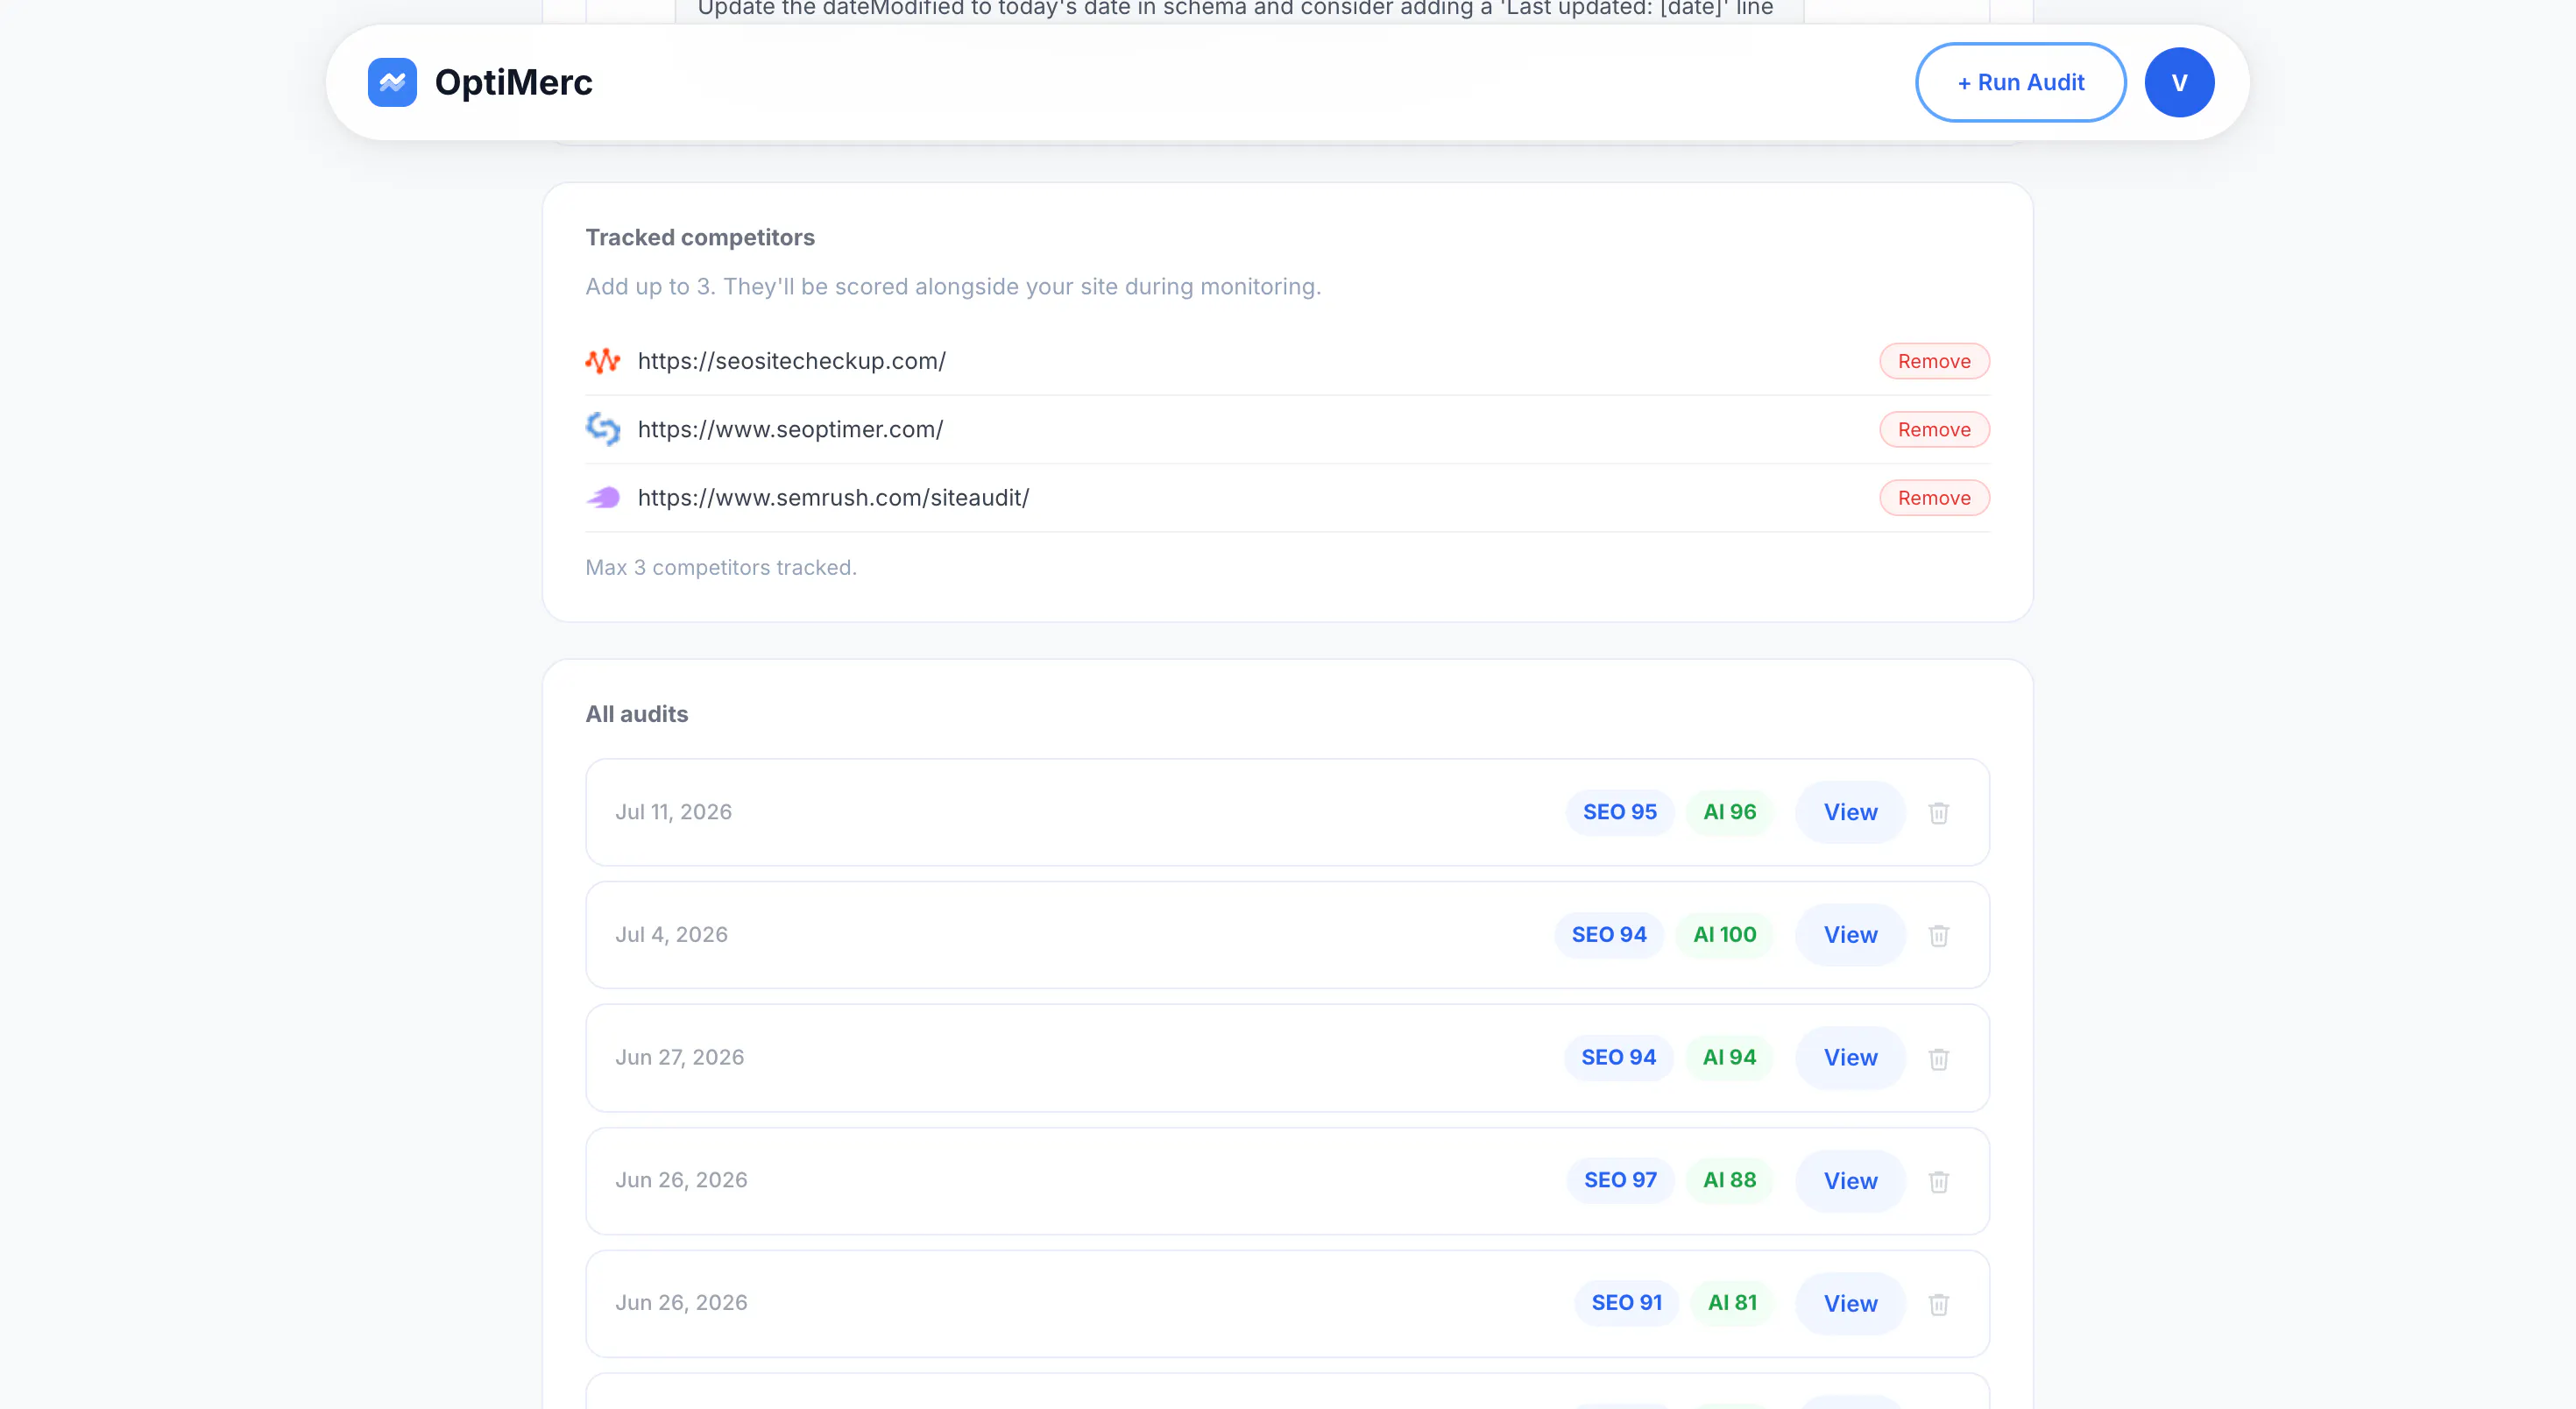2576x1409 pixels.
Task: Delete the SEO 91 audit entry
Action: [x=1938, y=1304]
